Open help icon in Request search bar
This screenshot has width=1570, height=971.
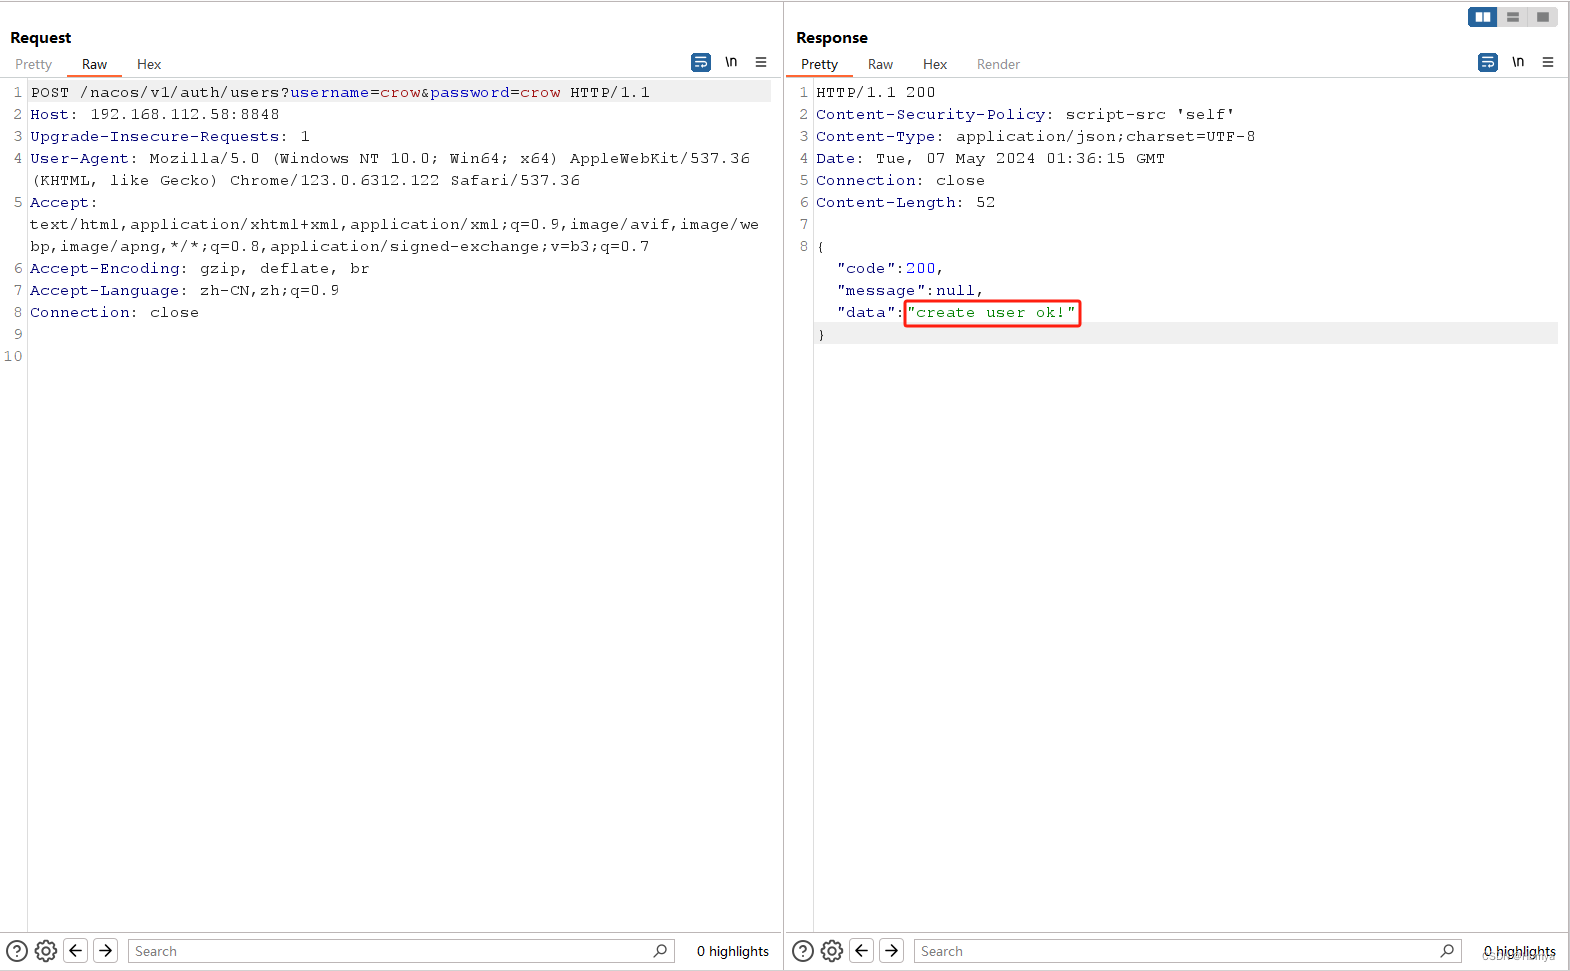(x=17, y=951)
